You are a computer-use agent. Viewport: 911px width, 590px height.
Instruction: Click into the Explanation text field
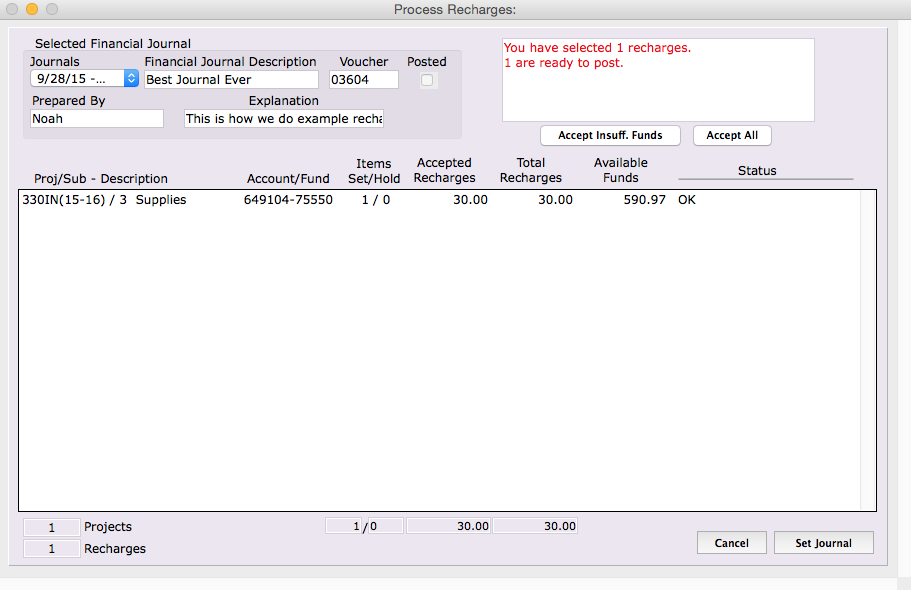[283, 119]
